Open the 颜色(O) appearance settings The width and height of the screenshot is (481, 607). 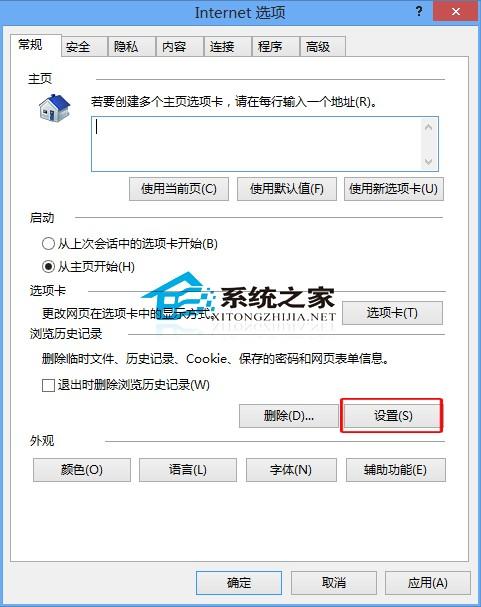pyautogui.click(x=82, y=470)
